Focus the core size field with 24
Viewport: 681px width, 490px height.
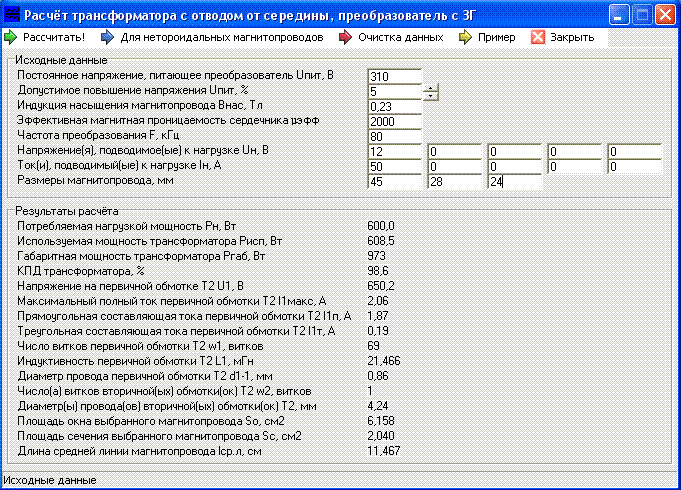click(x=514, y=182)
